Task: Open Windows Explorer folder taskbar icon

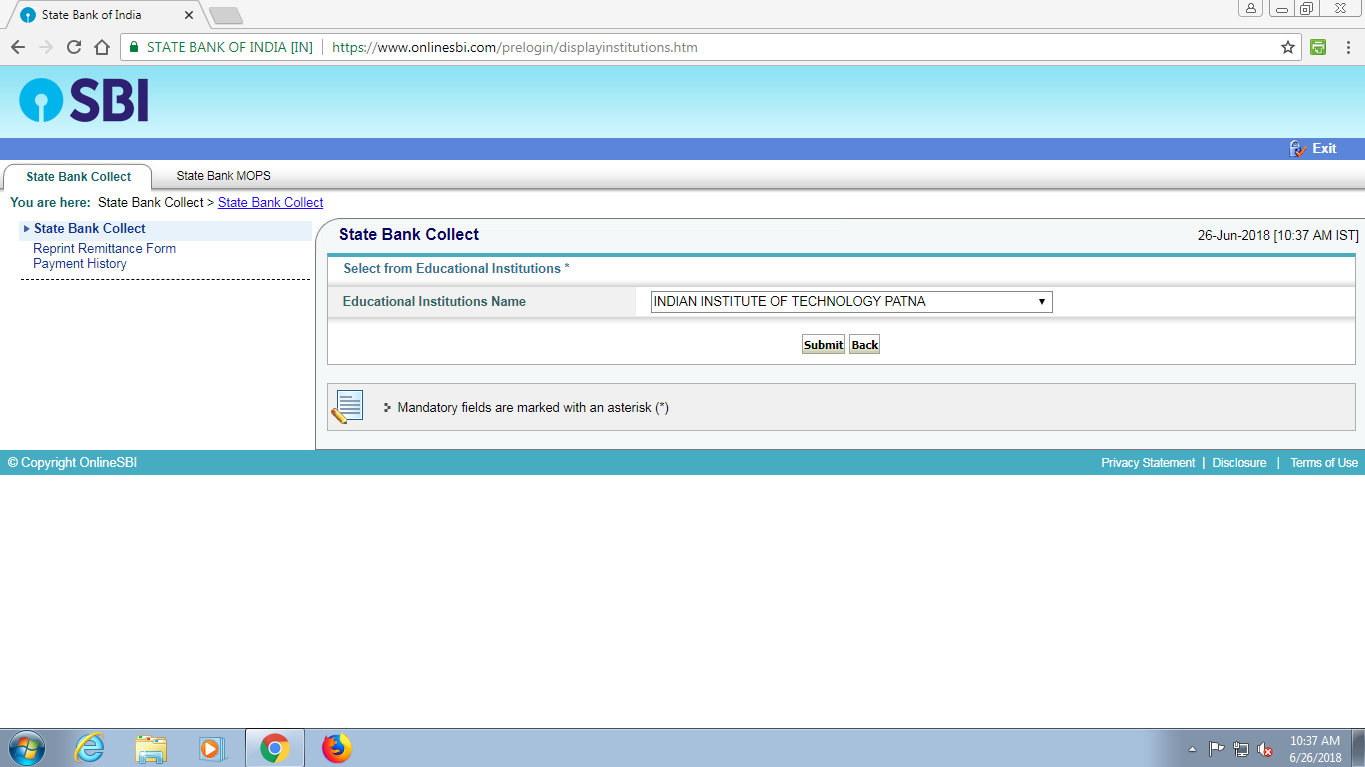Action: tap(152, 748)
